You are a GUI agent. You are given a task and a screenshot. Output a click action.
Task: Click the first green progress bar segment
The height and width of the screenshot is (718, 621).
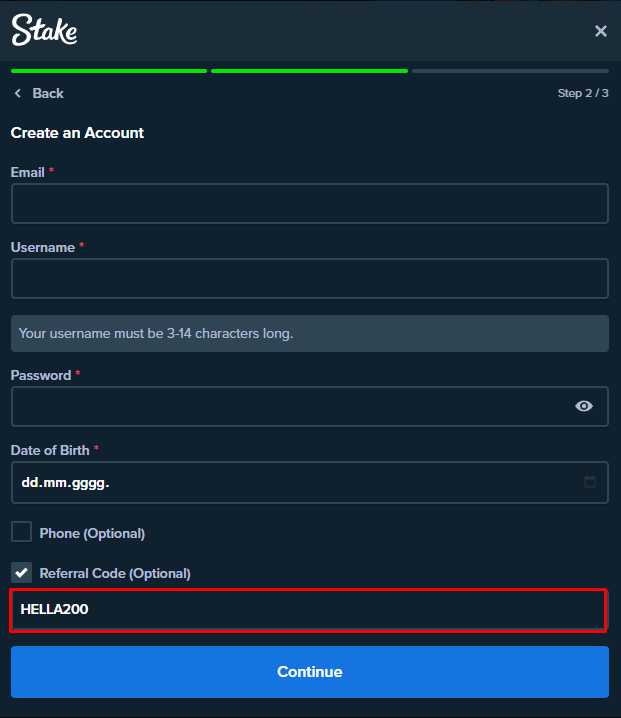(x=109, y=71)
